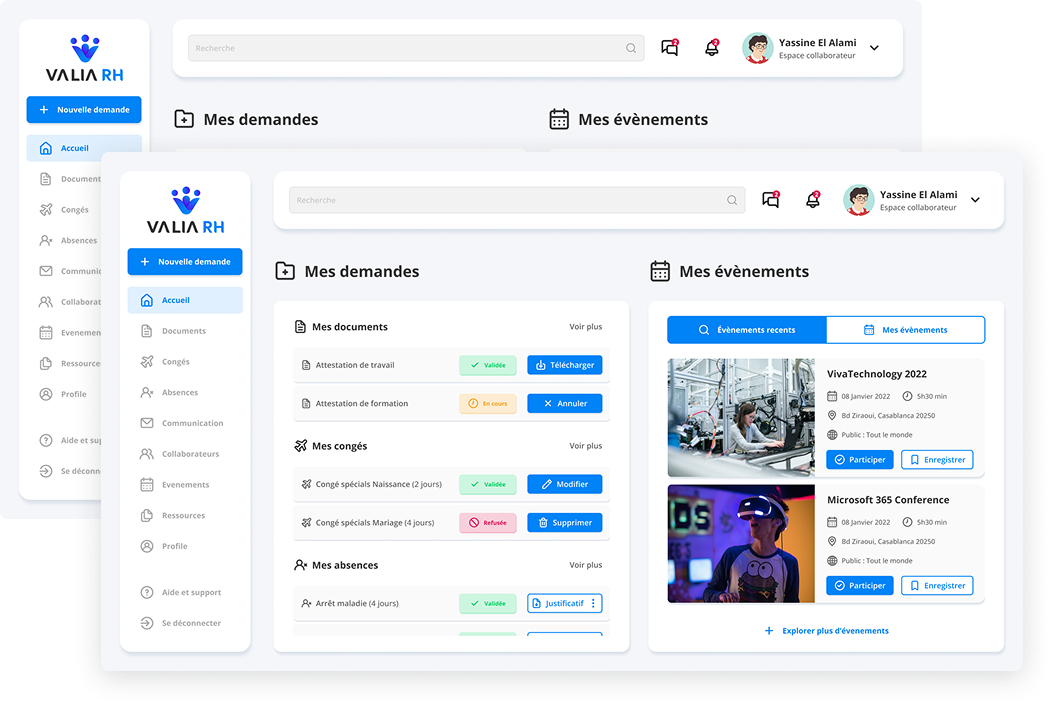Viewport: 1053px width, 707px height.
Task: Expand user dropdown chevron in back window
Action: pos(874,48)
